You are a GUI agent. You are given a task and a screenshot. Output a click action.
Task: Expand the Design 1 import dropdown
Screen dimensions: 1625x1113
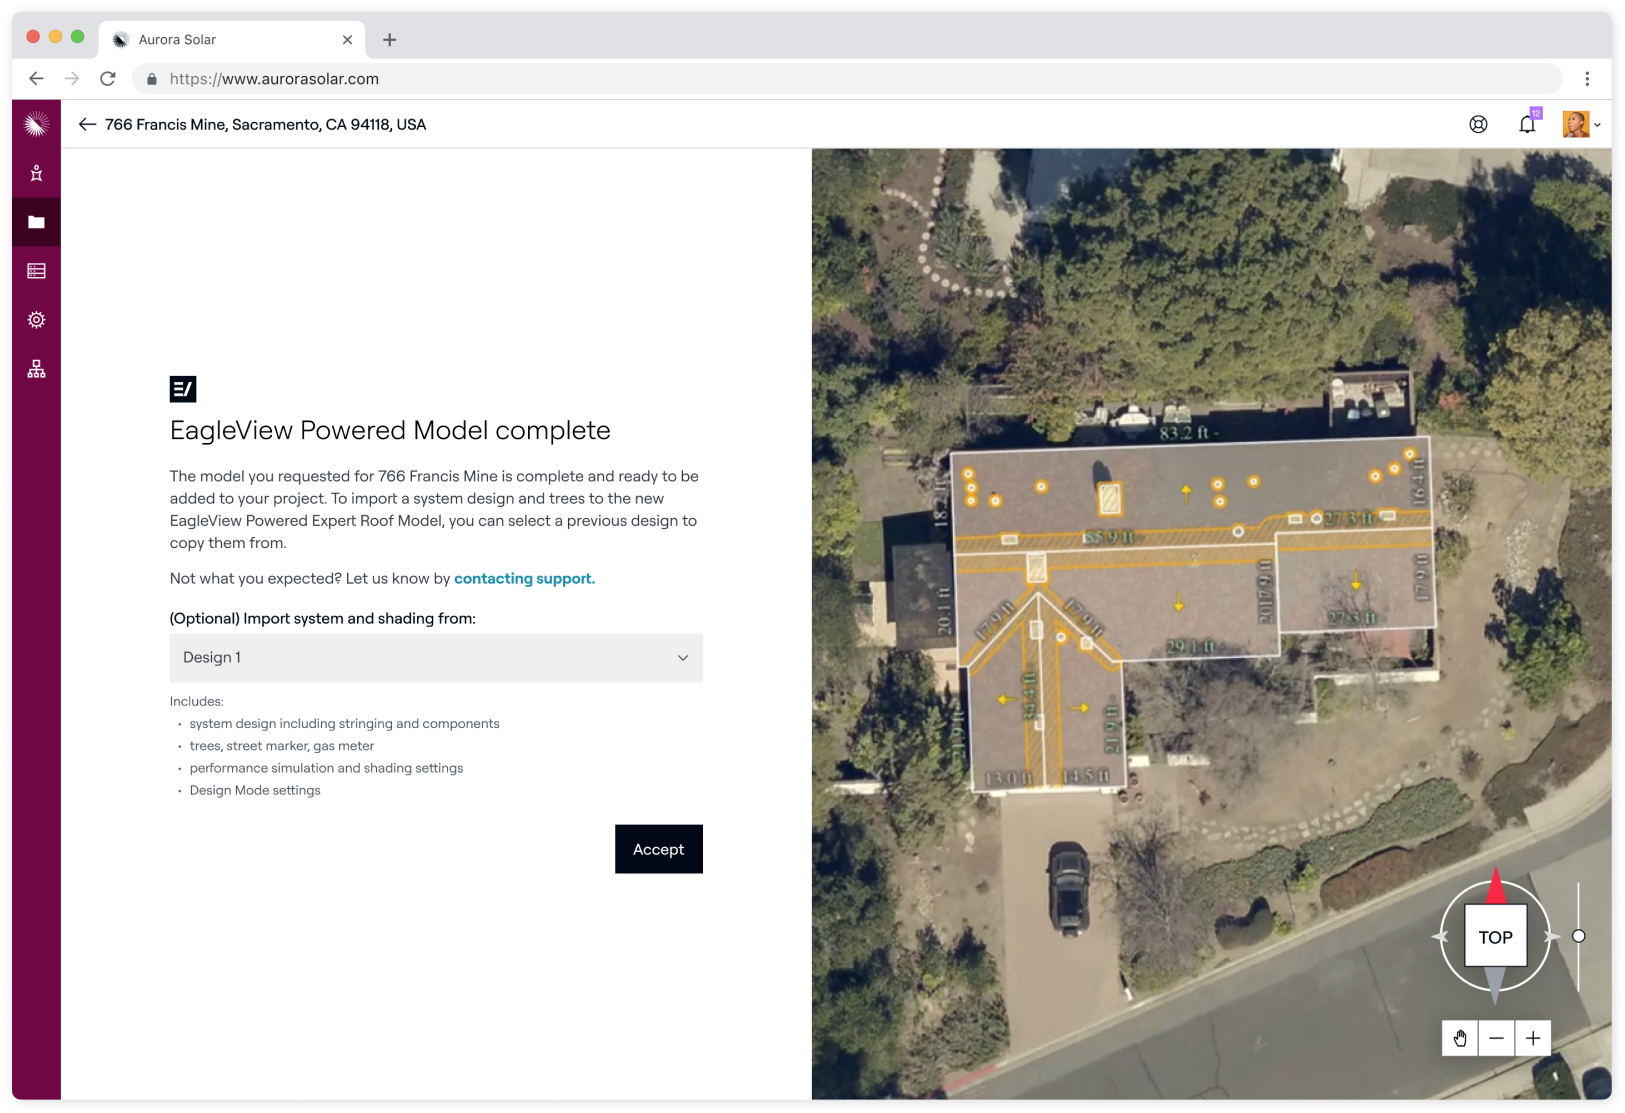436,658
